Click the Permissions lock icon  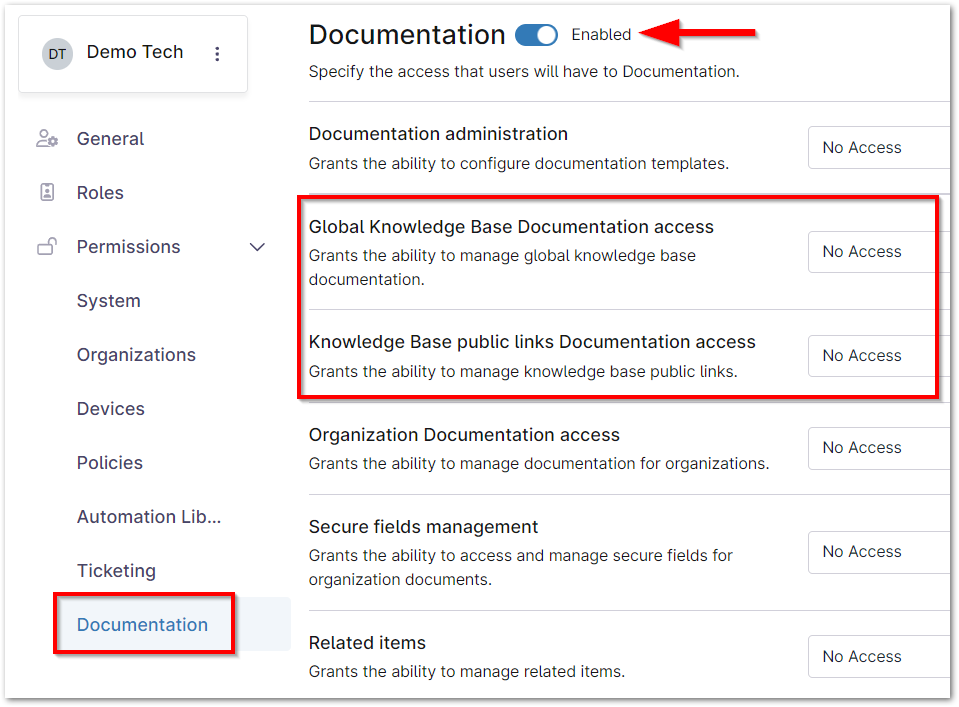tap(47, 247)
